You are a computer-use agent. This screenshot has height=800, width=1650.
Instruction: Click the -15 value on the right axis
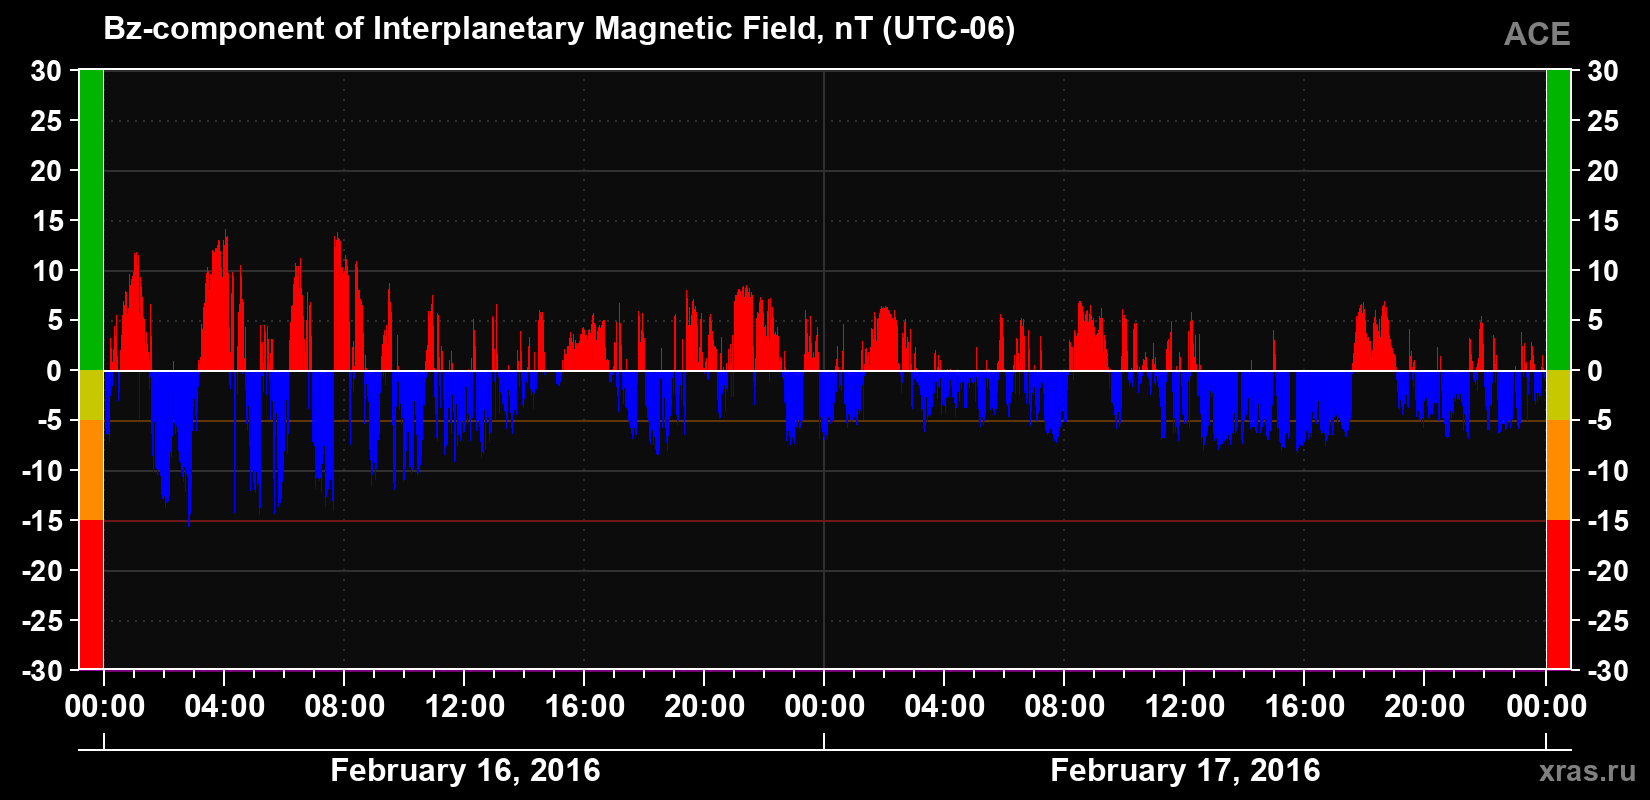[1608, 521]
